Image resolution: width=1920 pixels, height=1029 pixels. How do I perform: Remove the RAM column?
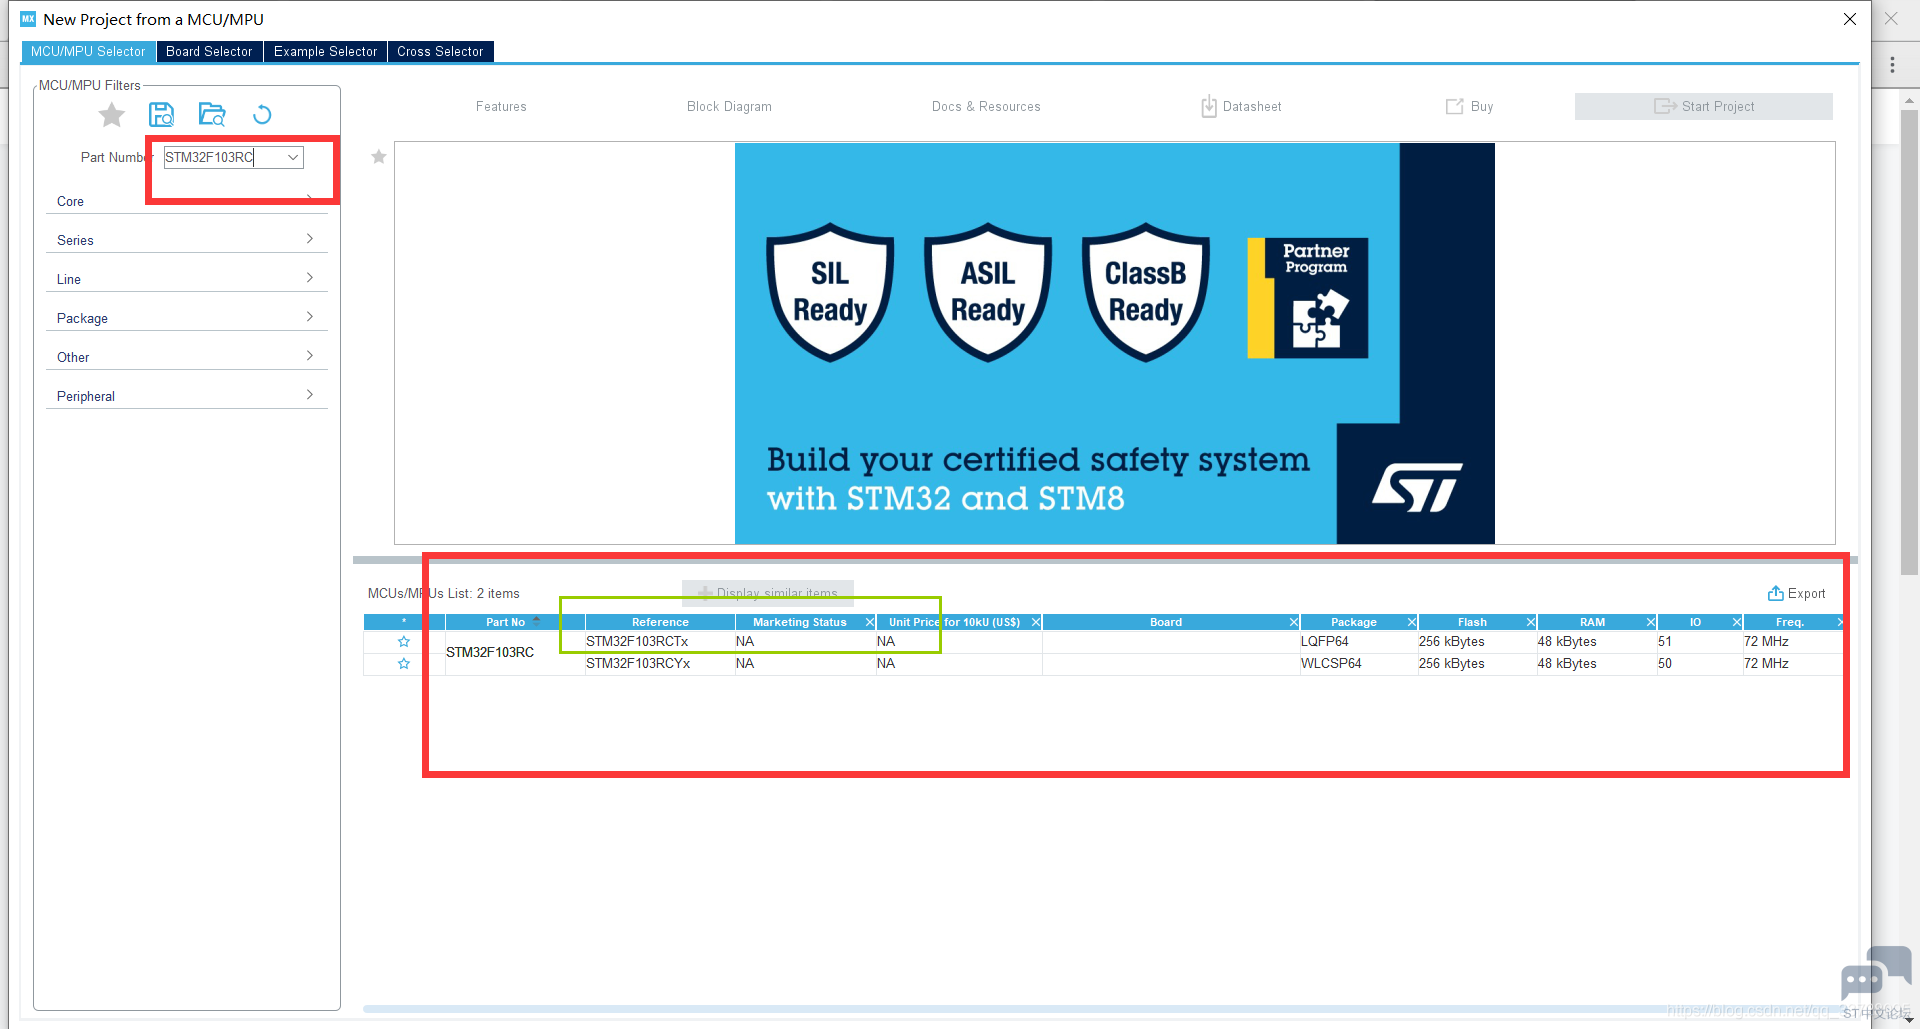(1650, 622)
